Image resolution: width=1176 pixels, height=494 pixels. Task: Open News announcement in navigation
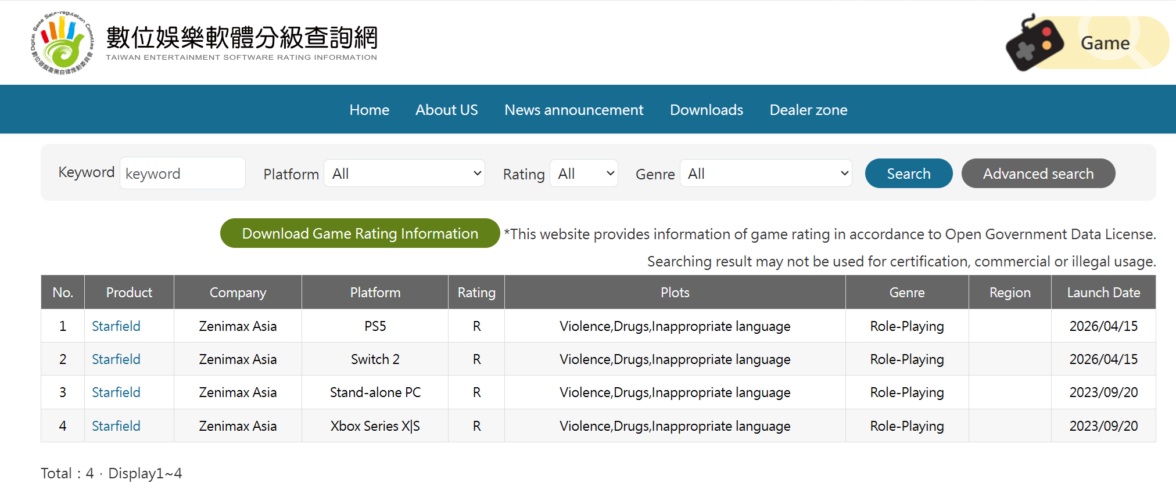click(x=574, y=110)
